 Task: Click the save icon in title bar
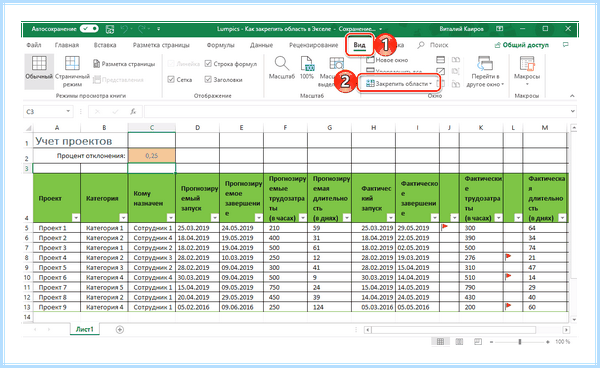110,29
